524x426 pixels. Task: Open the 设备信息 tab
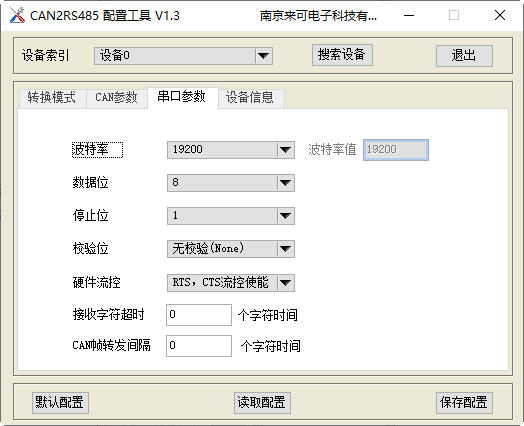click(x=251, y=98)
